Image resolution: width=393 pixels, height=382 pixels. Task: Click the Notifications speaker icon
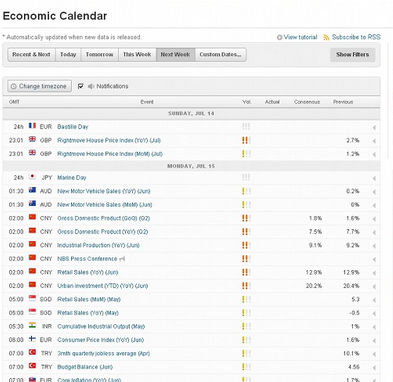click(91, 86)
